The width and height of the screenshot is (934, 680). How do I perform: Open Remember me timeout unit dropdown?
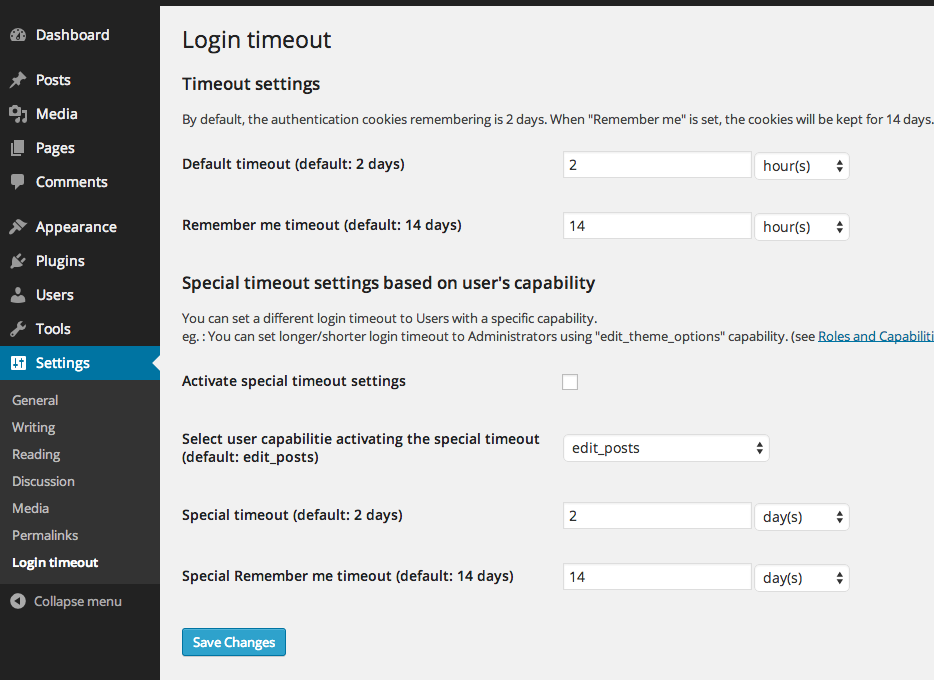pyautogui.click(x=802, y=227)
